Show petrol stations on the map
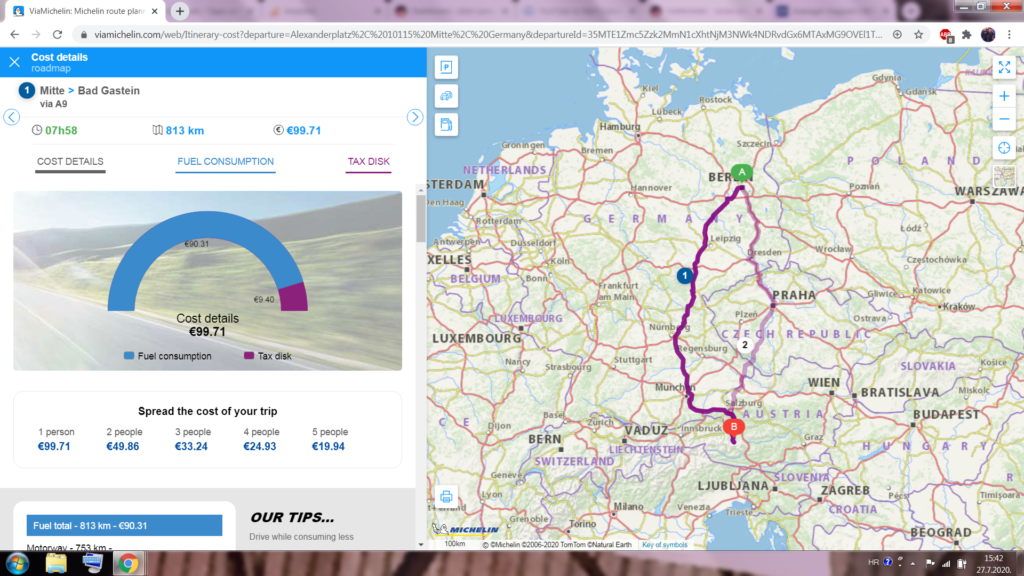The image size is (1024, 576). tap(446, 125)
